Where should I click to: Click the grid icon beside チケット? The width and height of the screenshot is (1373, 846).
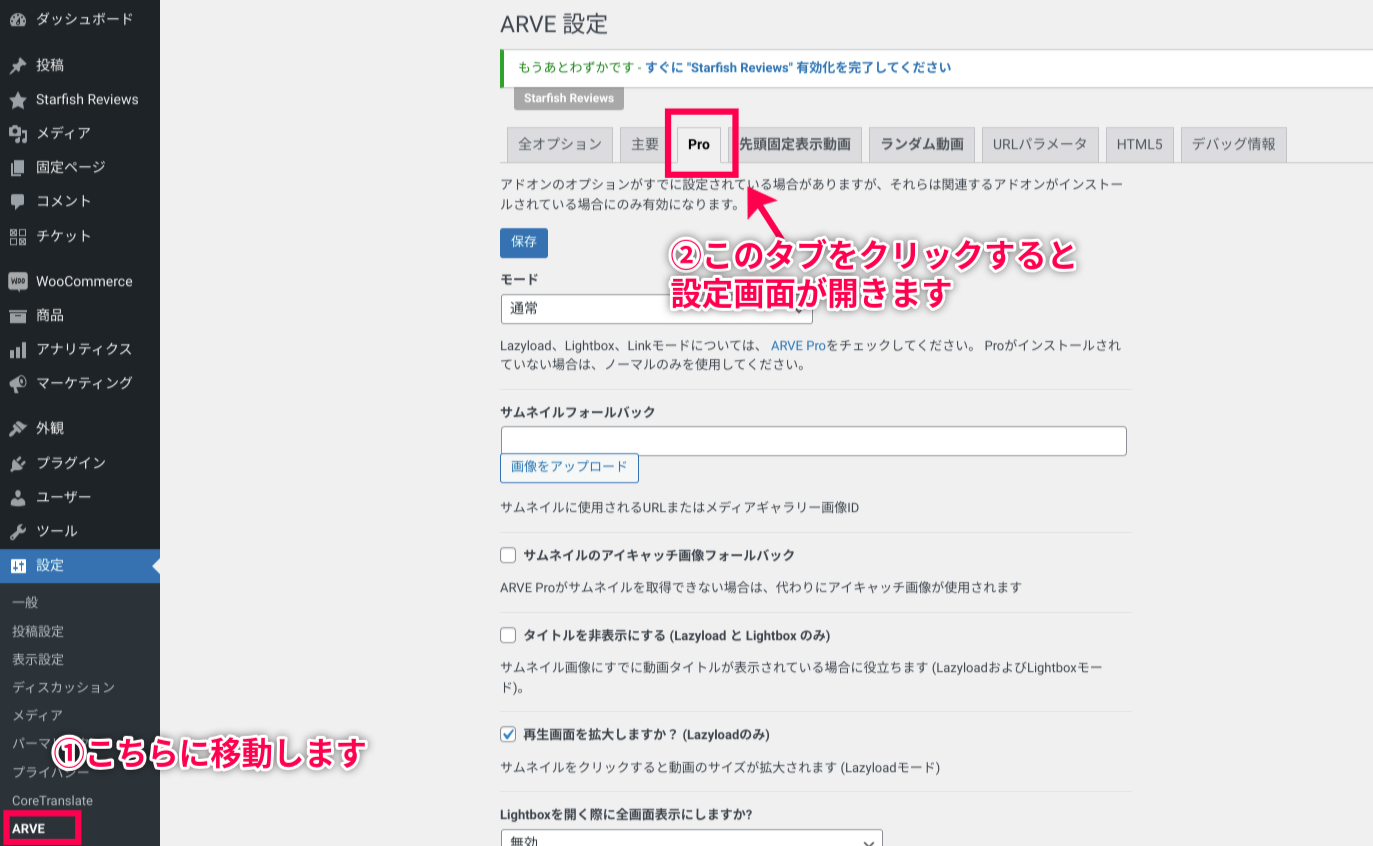17,236
